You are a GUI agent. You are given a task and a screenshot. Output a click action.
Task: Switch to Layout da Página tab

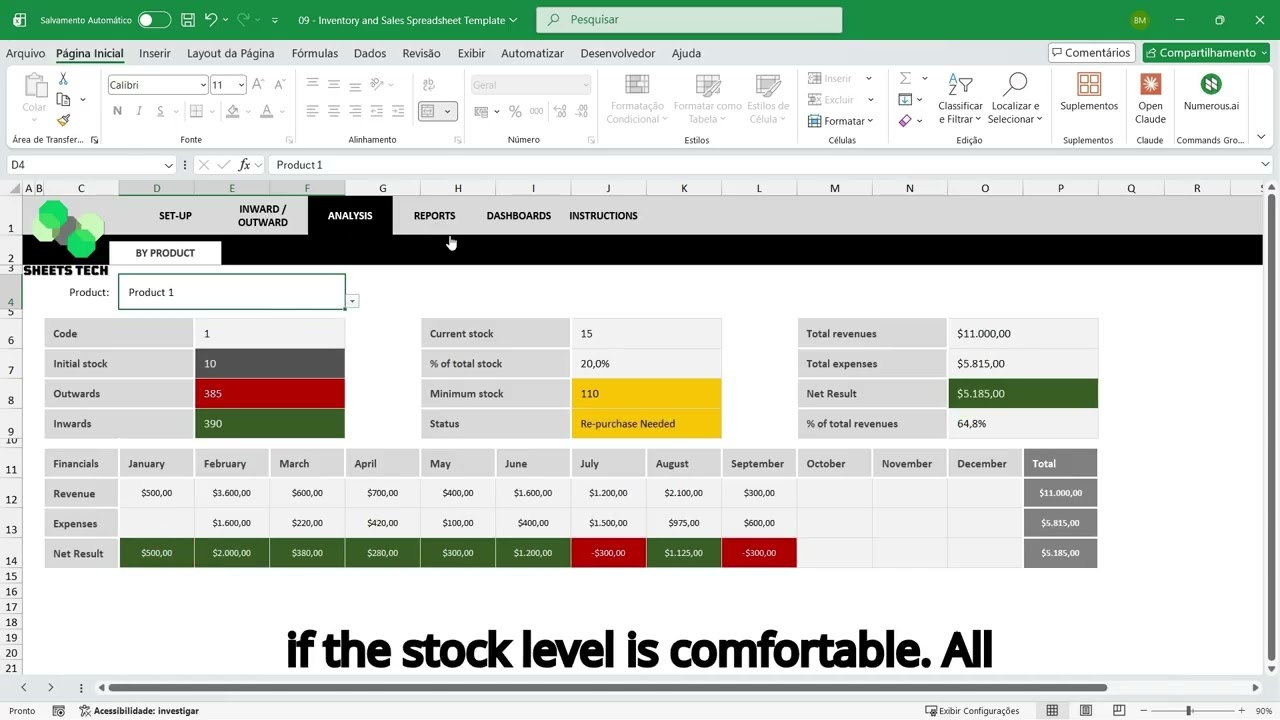tap(231, 53)
